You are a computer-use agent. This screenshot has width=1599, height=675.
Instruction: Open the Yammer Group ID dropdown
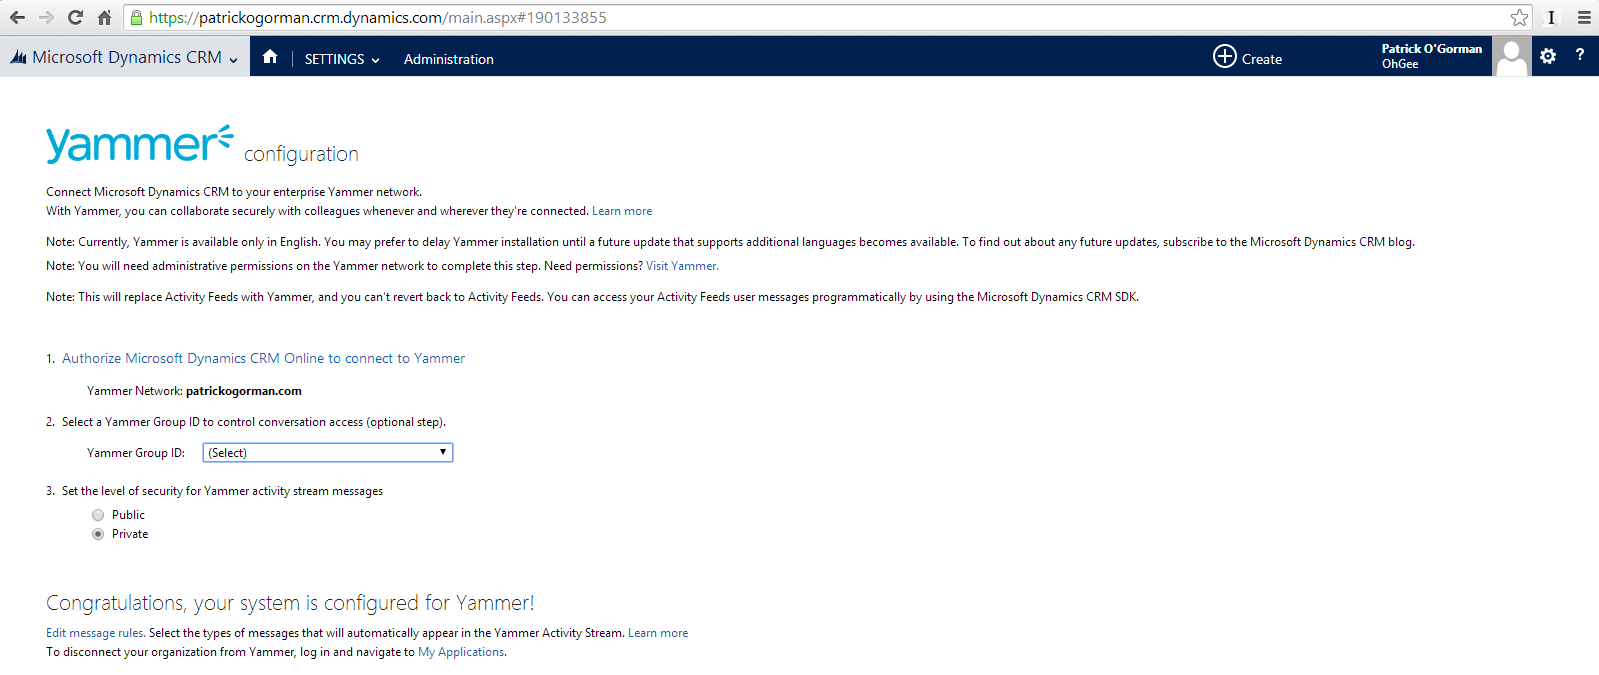point(328,453)
